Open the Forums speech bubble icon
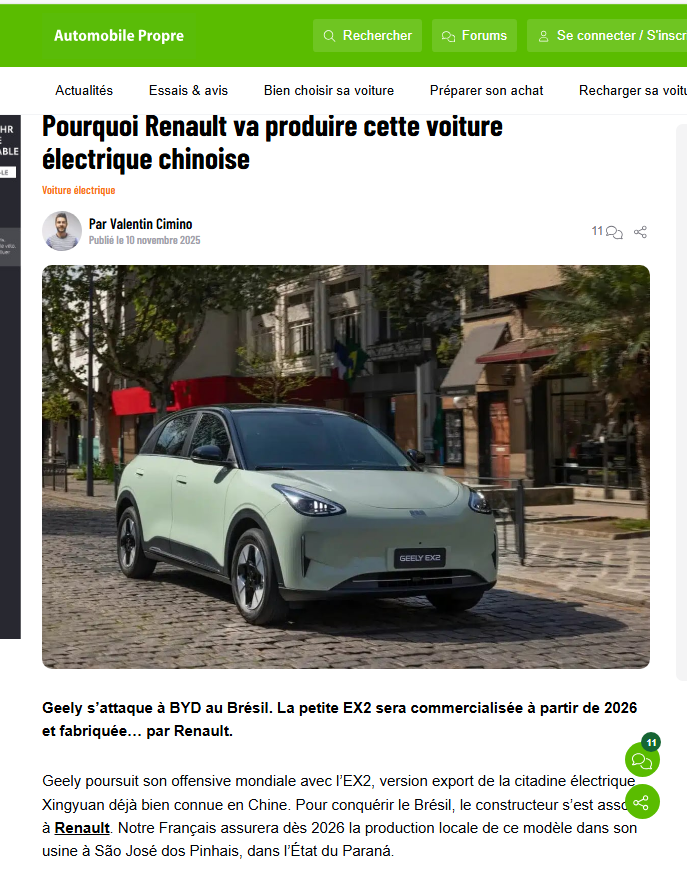The height and width of the screenshot is (883, 687). (x=448, y=37)
